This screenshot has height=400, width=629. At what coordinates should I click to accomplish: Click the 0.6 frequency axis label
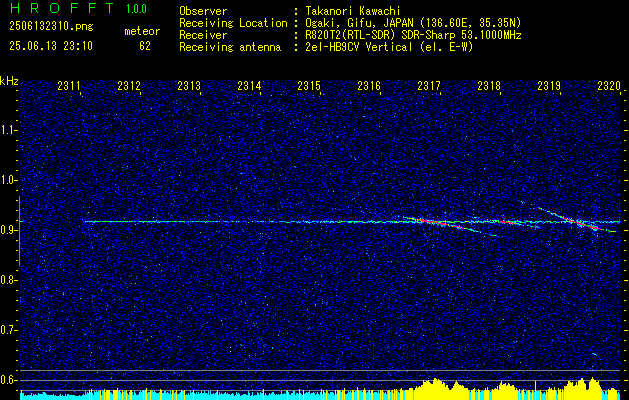point(8,380)
